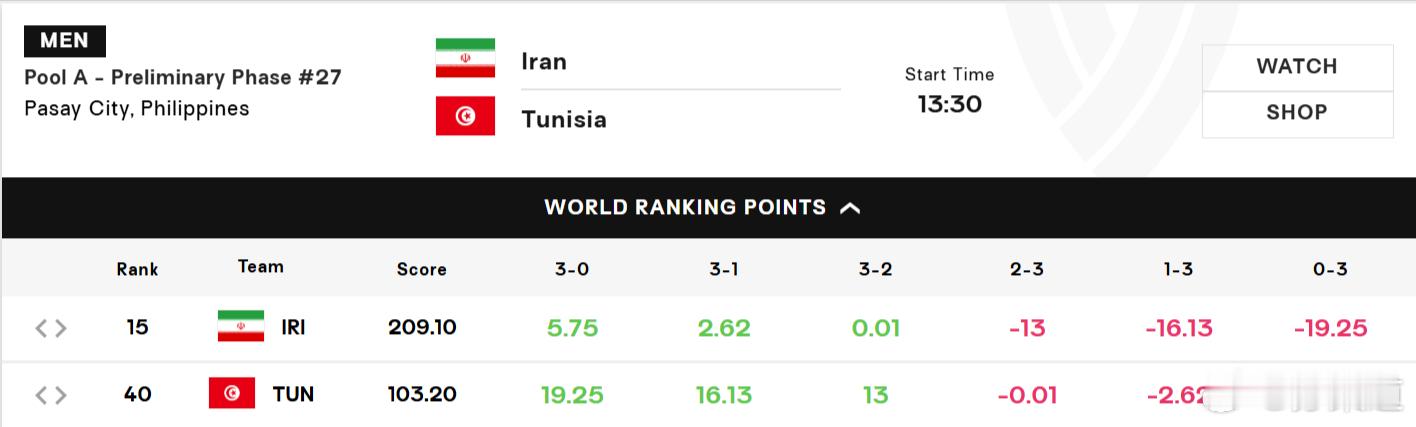The height and width of the screenshot is (427, 1416).
Task: Collapse the World Ranking Points chevron
Action: [x=850, y=208]
